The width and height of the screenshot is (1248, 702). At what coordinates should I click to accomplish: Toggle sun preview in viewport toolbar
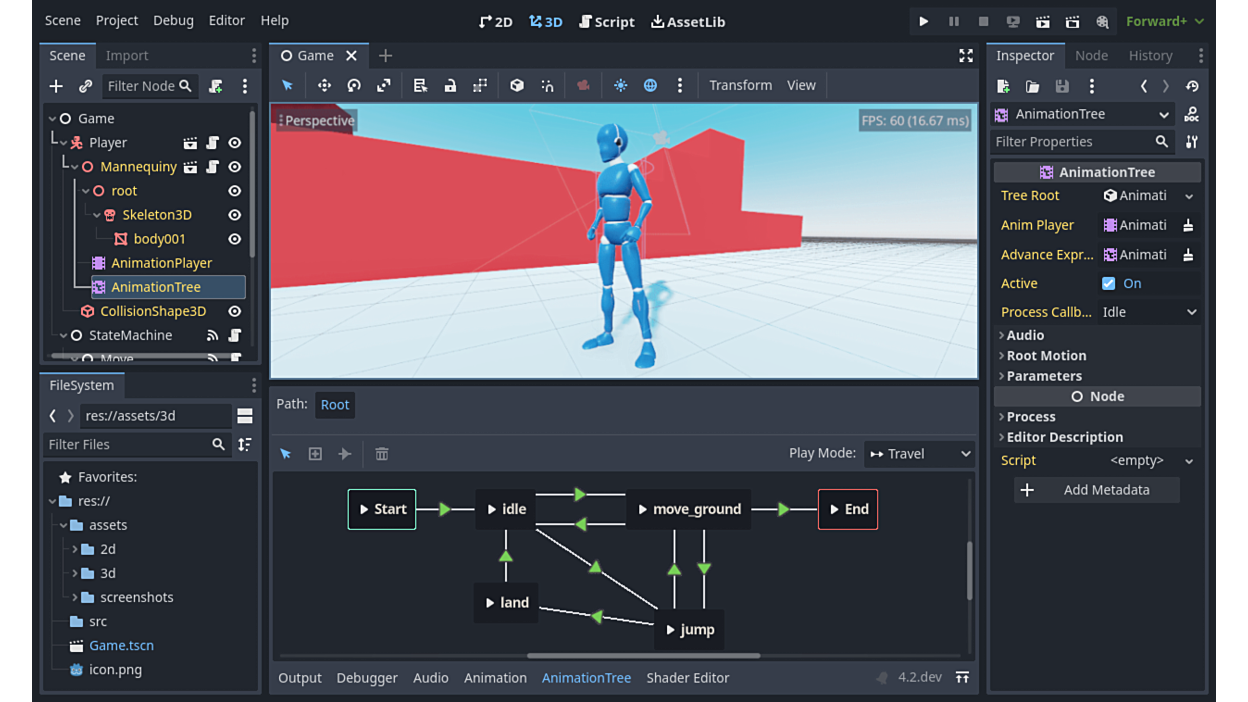620,86
